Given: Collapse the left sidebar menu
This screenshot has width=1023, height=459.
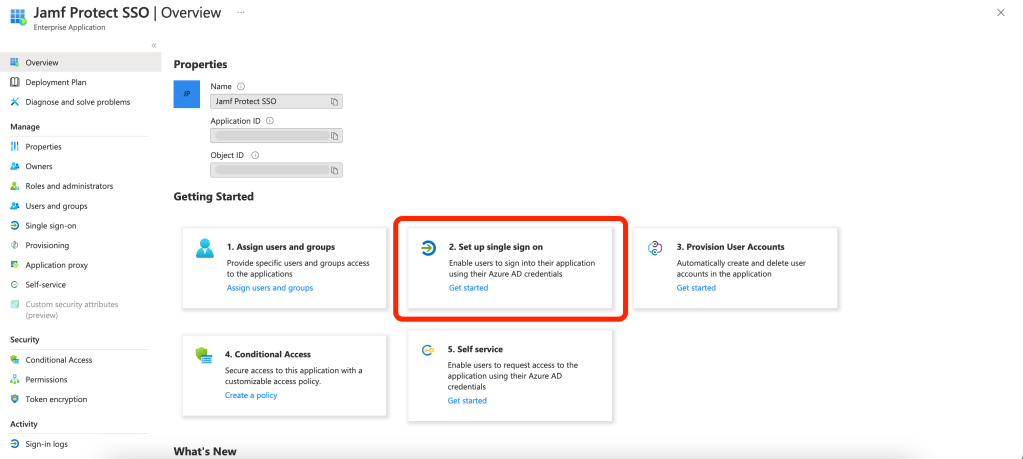Looking at the screenshot, I should click(153, 46).
